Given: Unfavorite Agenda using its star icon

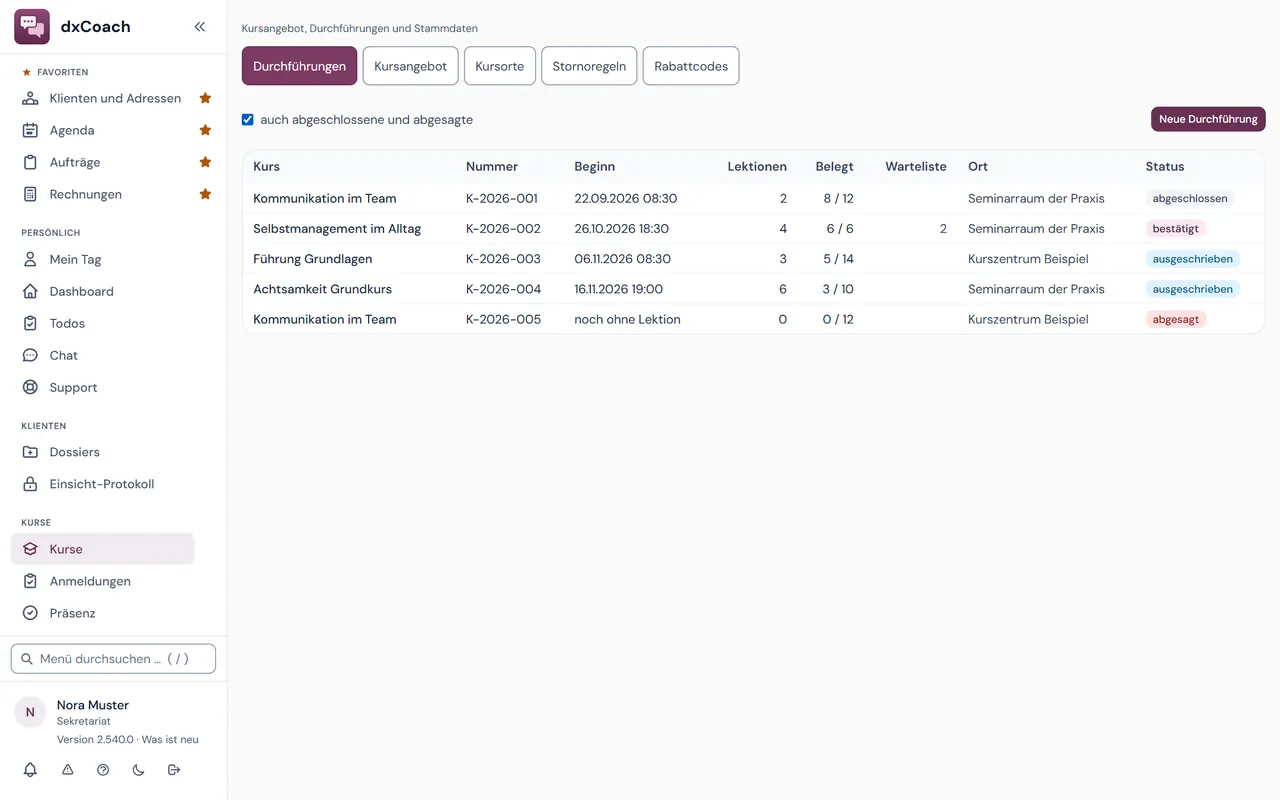Looking at the screenshot, I should coord(205,130).
